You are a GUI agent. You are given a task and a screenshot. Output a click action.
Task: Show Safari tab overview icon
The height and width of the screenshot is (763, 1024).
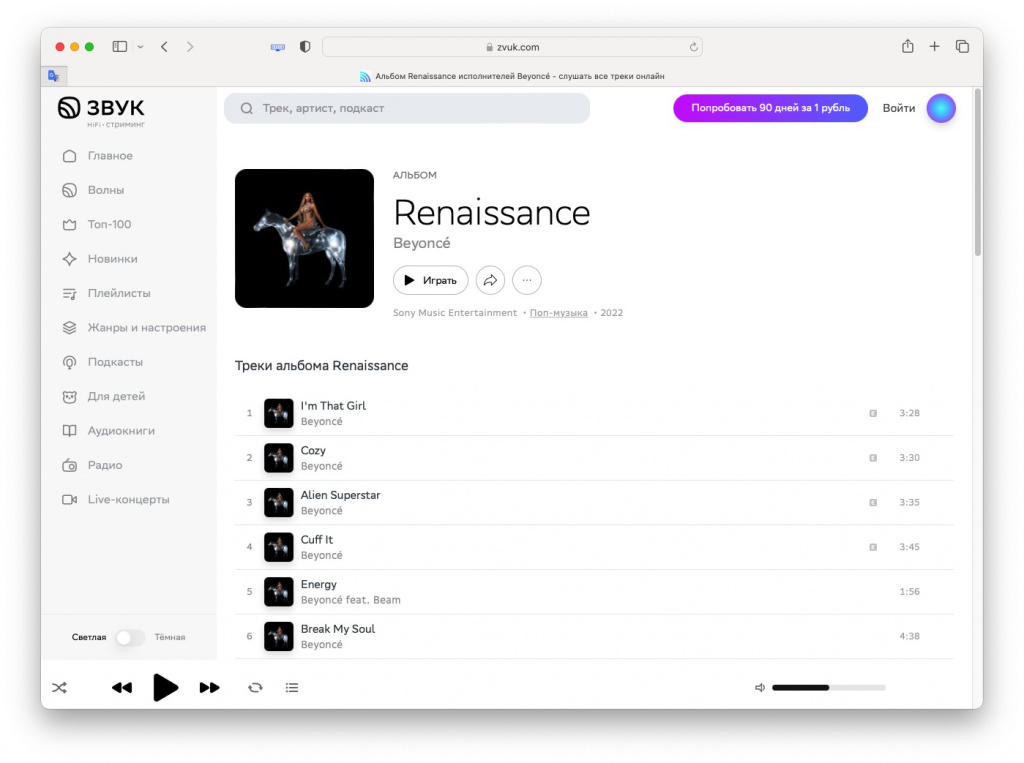pos(962,46)
